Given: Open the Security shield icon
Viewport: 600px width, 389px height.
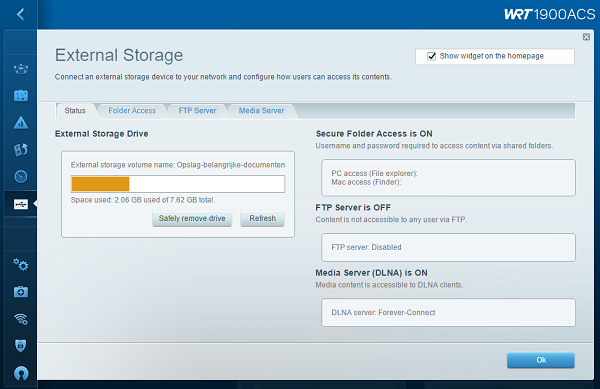Looking at the screenshot, I should (21, 346).
